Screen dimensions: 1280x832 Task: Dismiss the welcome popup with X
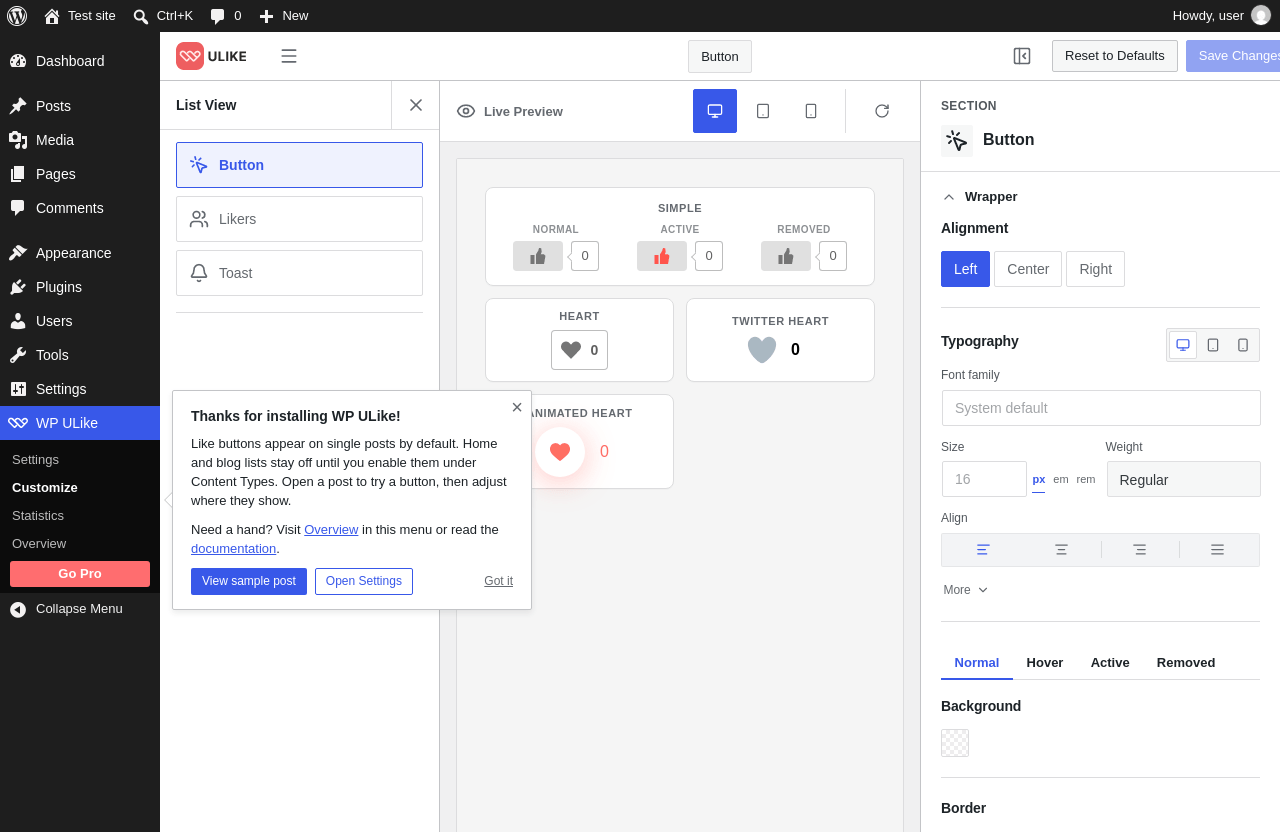pyautogui.click(x=517, y=407)
